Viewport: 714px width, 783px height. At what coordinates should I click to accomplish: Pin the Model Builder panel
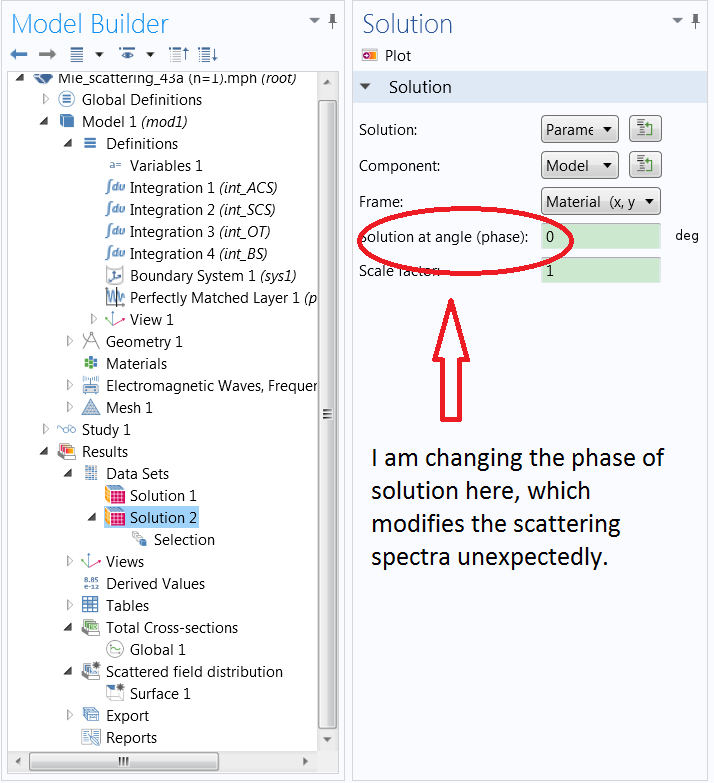pos(332,20)
